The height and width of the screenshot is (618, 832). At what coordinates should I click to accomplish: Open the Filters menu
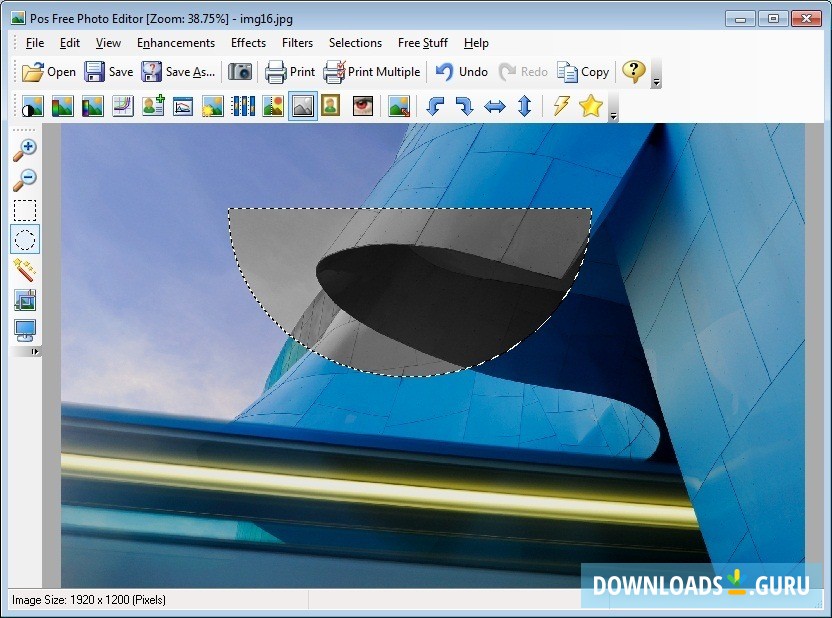coord(297,43)
